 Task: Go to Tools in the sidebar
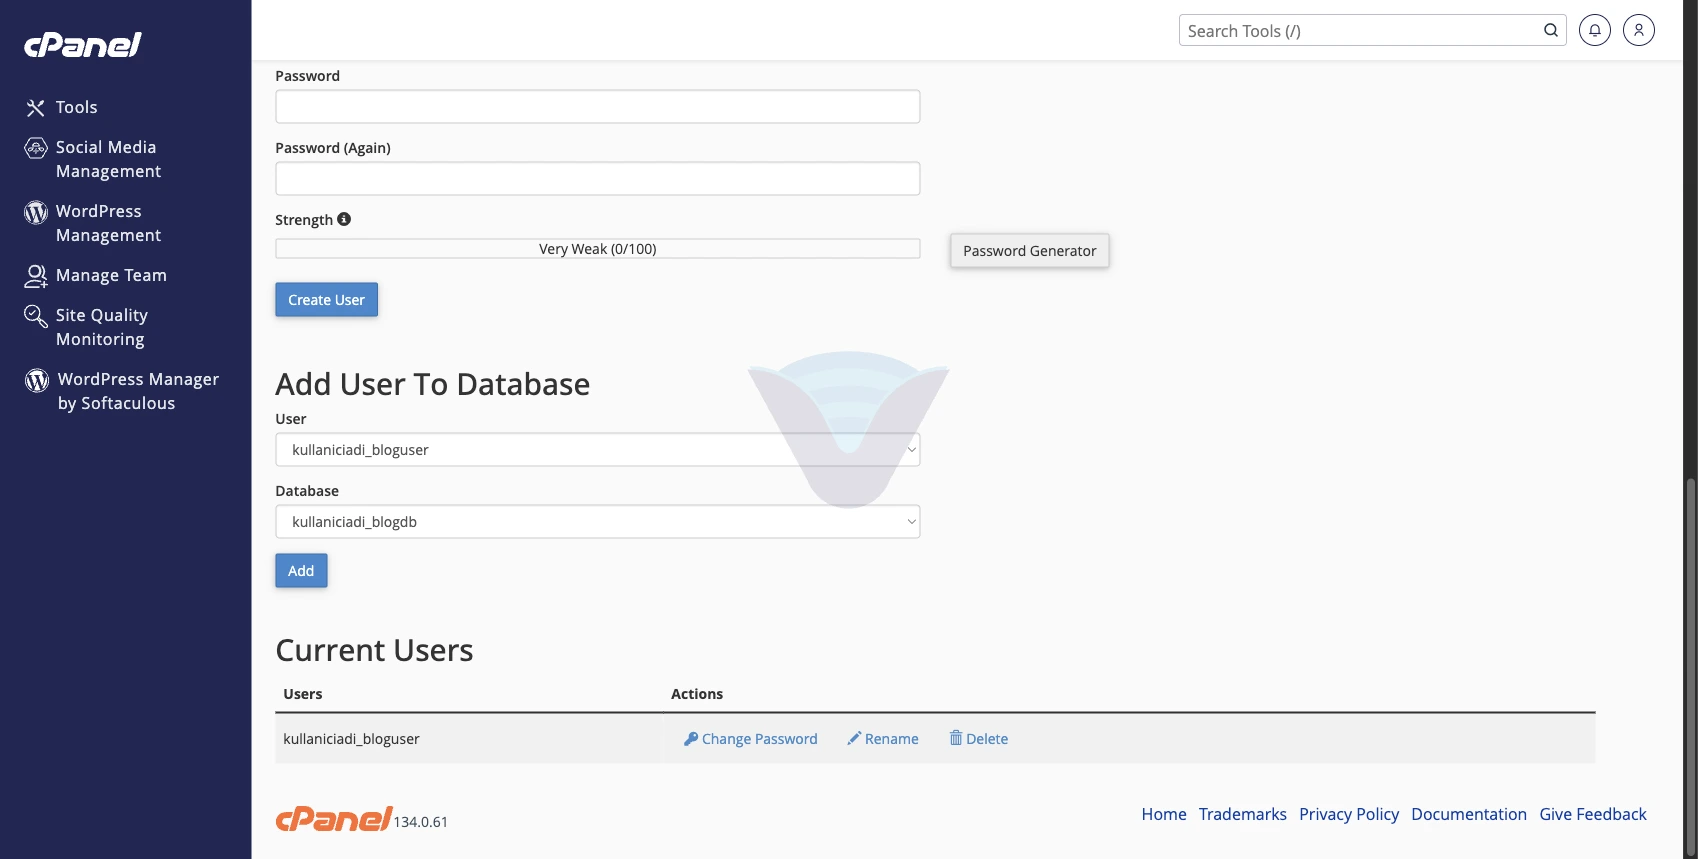tap(77, 107)
